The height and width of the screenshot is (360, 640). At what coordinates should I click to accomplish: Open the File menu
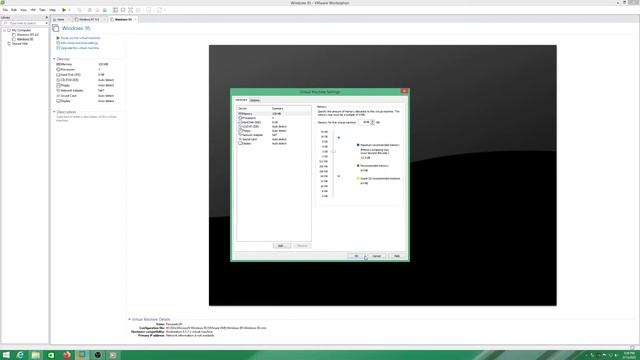5,10
